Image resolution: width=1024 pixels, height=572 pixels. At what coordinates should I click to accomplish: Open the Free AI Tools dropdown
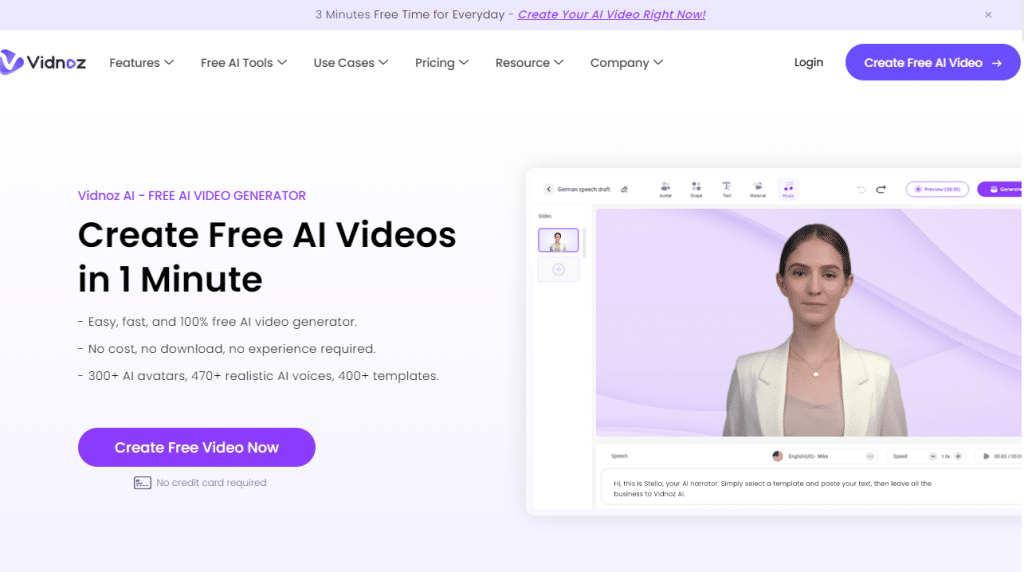click(x=243, y=63)
